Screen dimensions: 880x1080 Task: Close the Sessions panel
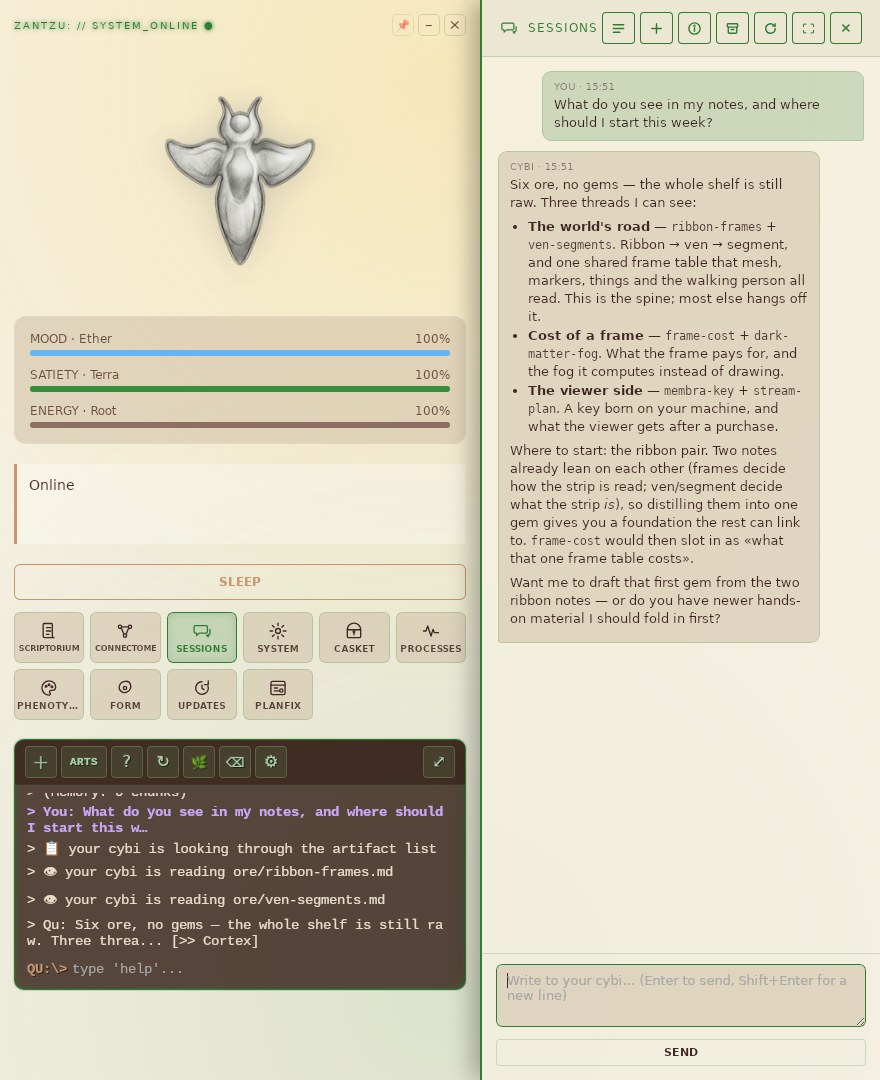tap(846, 28)
